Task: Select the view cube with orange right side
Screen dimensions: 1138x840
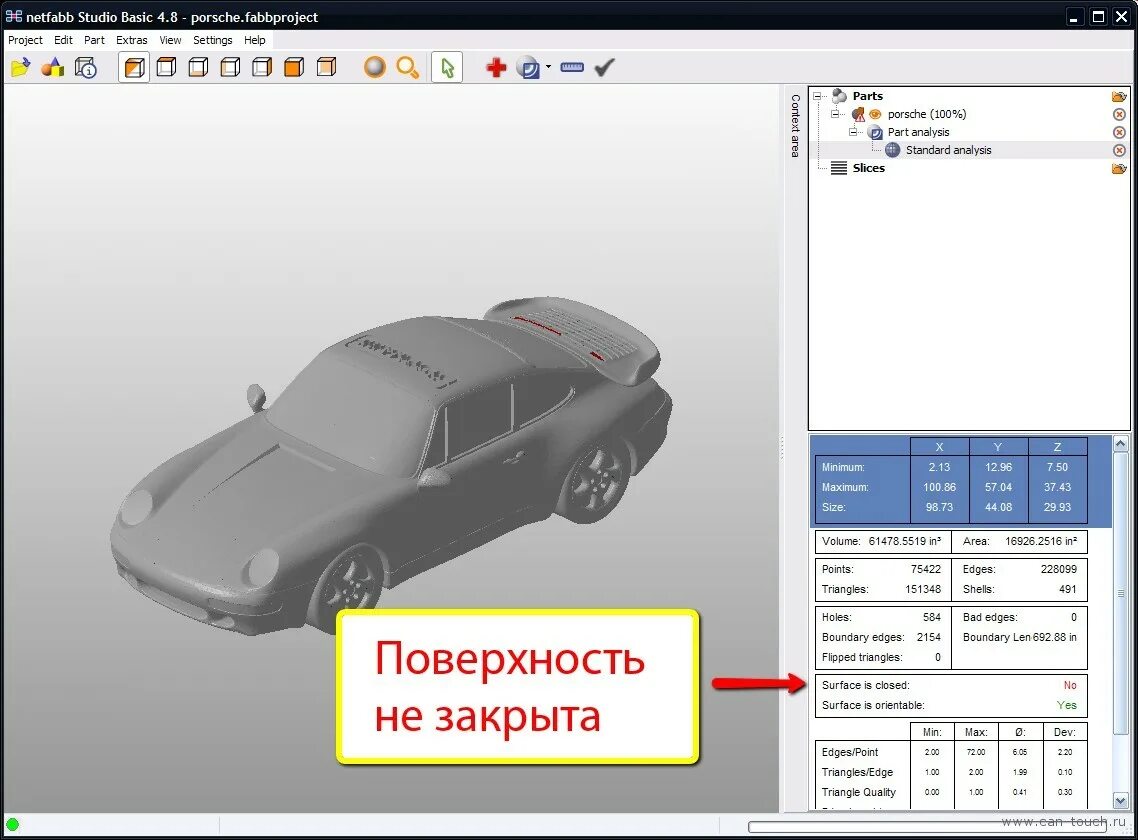Action: (262, 68)
